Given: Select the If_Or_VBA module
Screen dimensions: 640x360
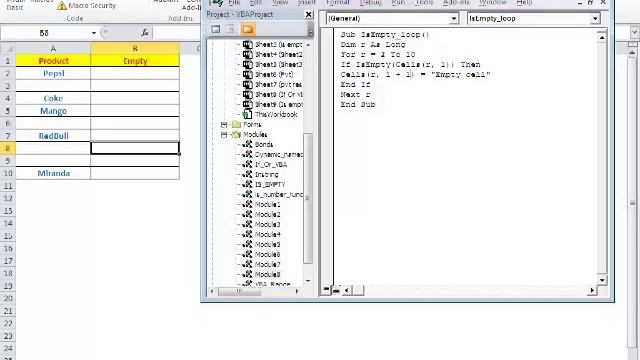Looking at the screenshot, I should click(x=271, y=164).
